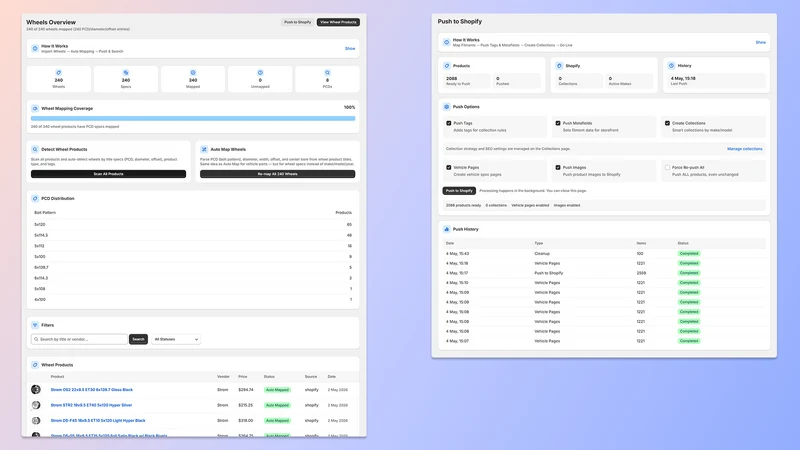The image size is (800, 450).
Task: Open the Strom DS-F45 Light Hyper Black product link
Action: pos(98,420)
